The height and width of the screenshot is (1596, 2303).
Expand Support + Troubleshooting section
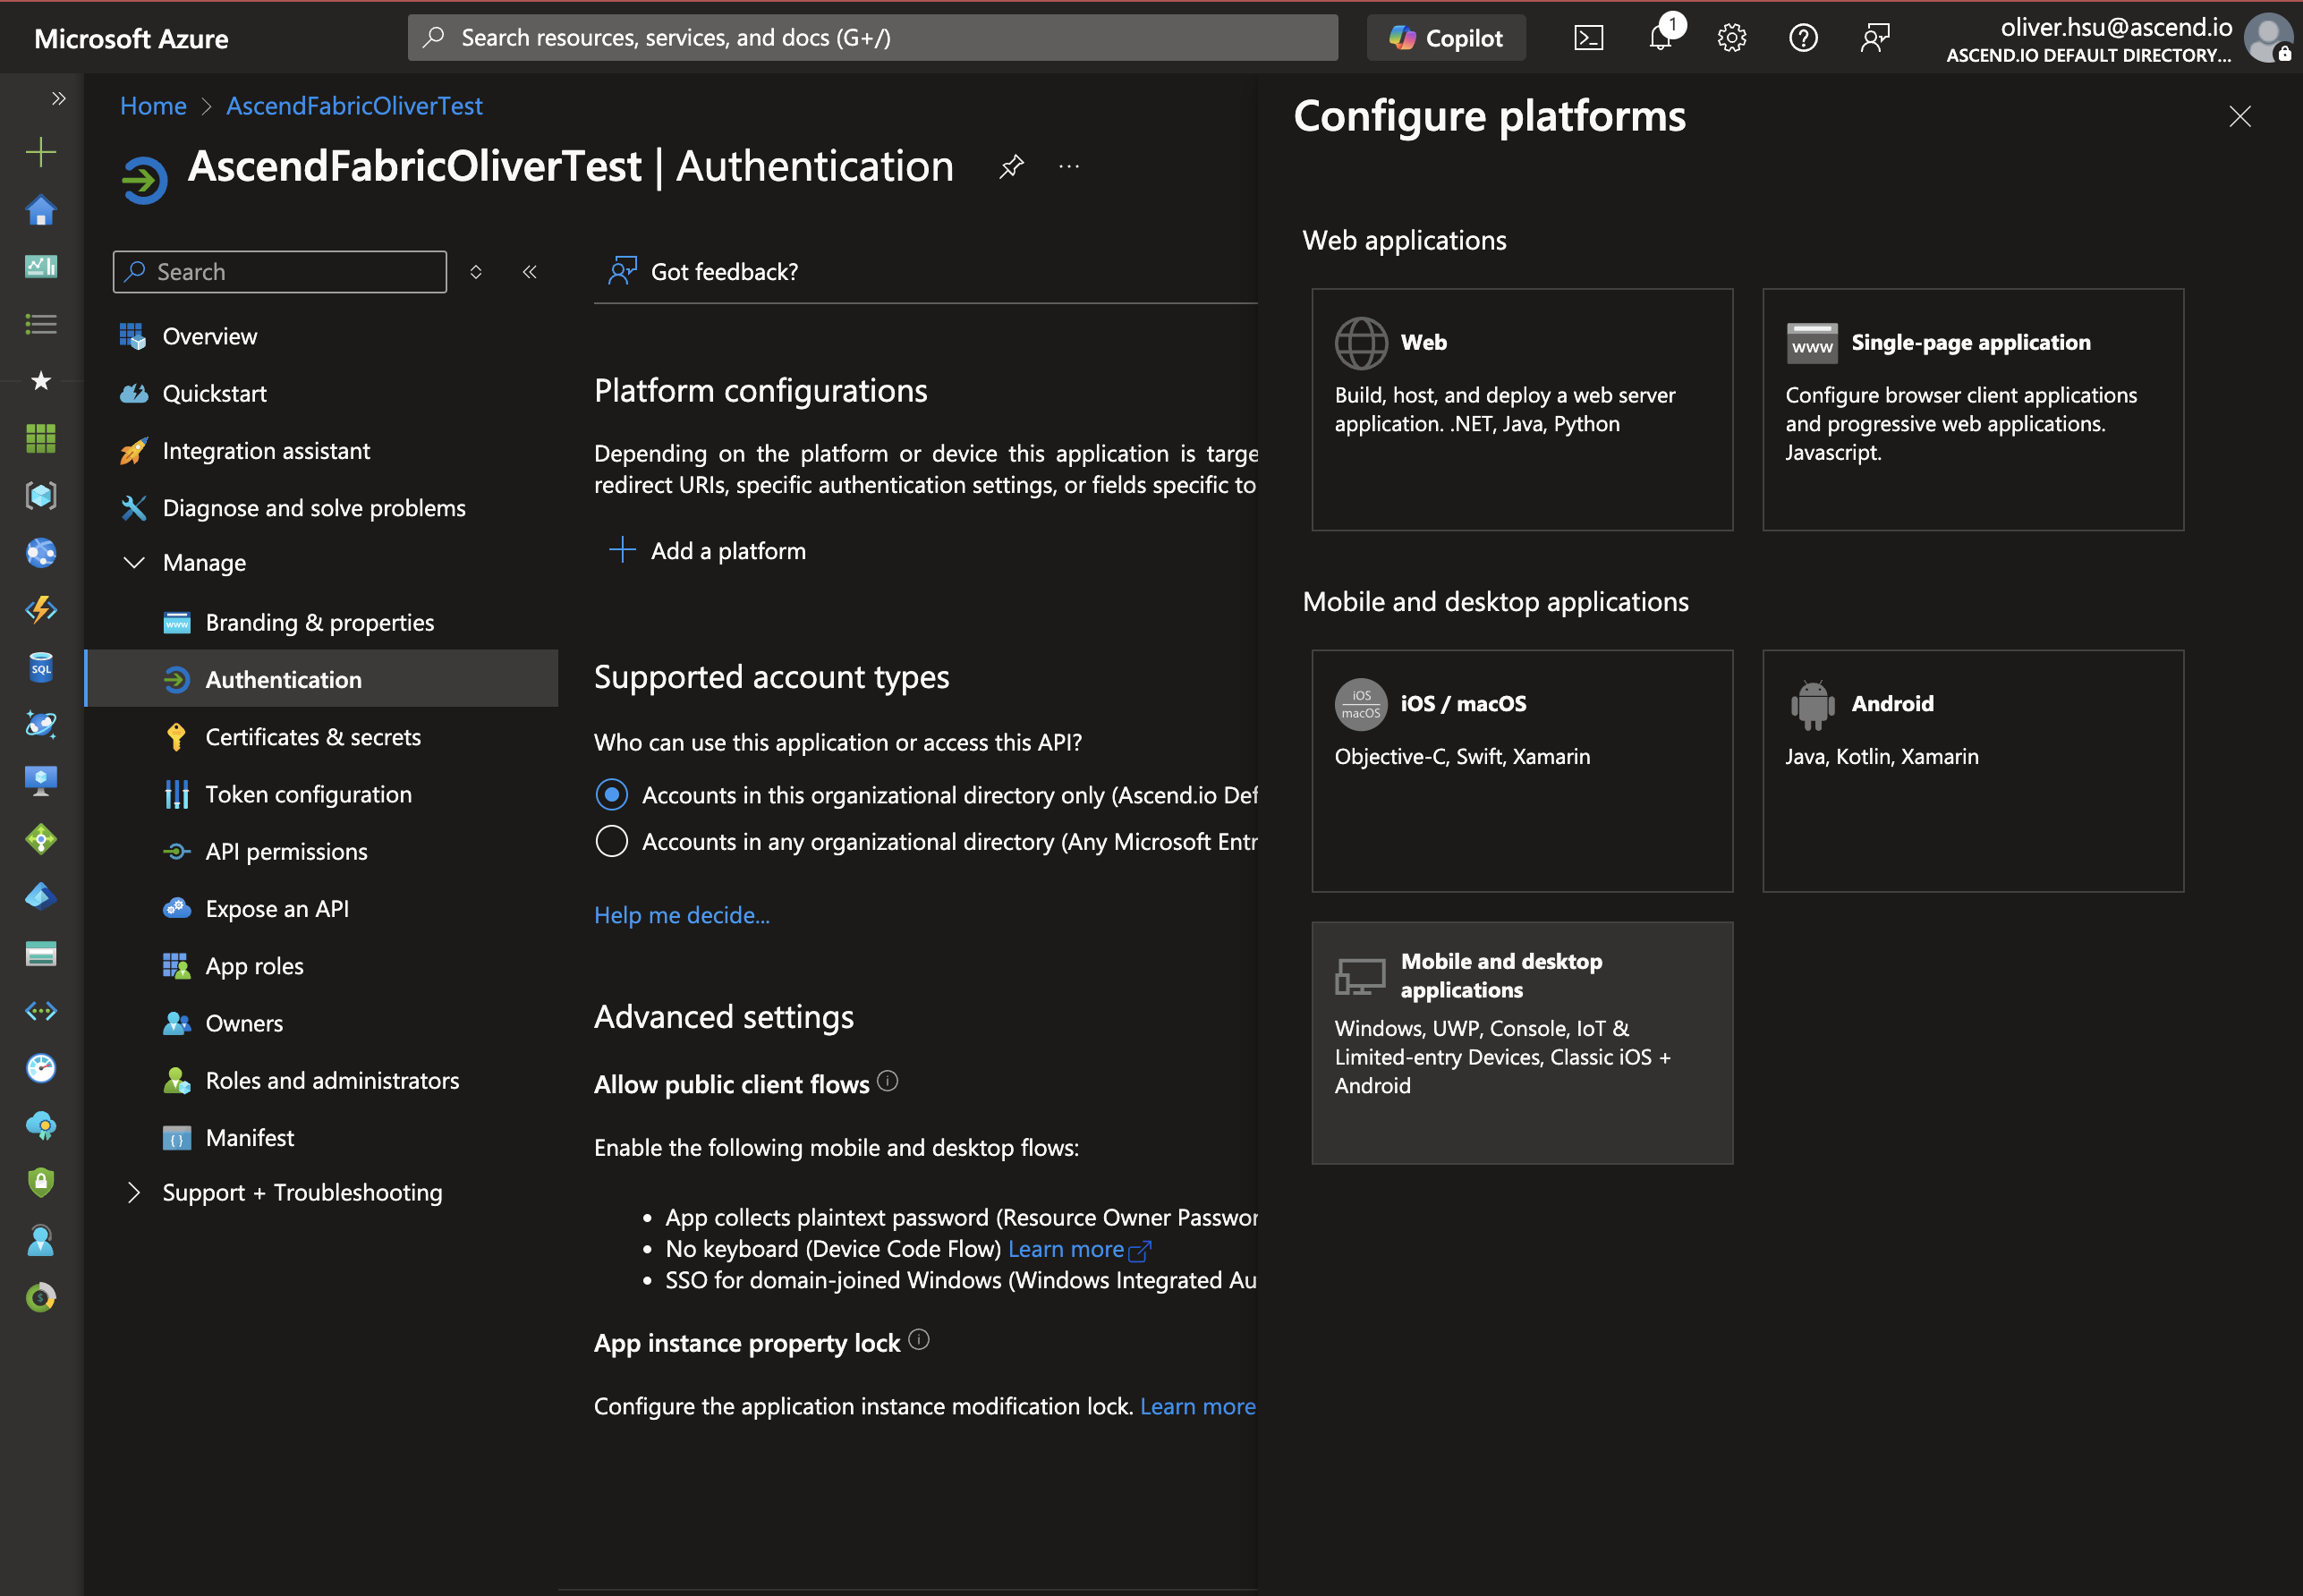(134, 1192)
